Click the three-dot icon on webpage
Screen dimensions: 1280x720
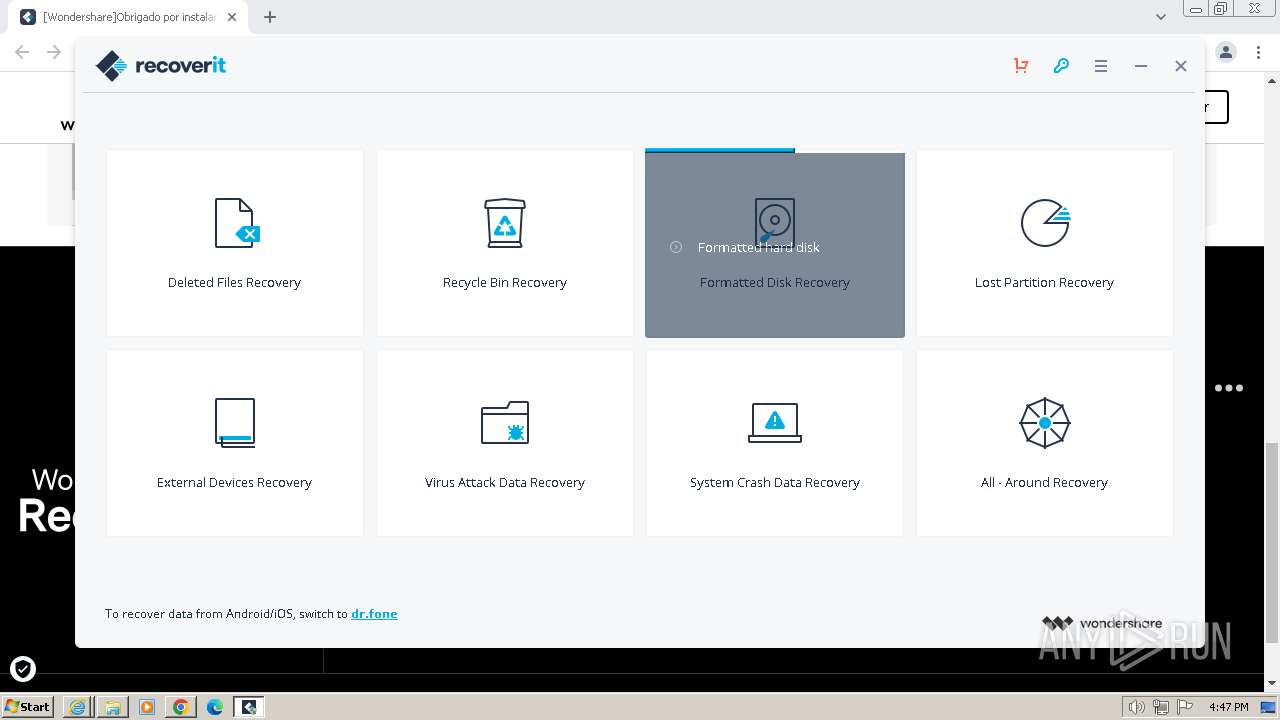pos(1229,388)
